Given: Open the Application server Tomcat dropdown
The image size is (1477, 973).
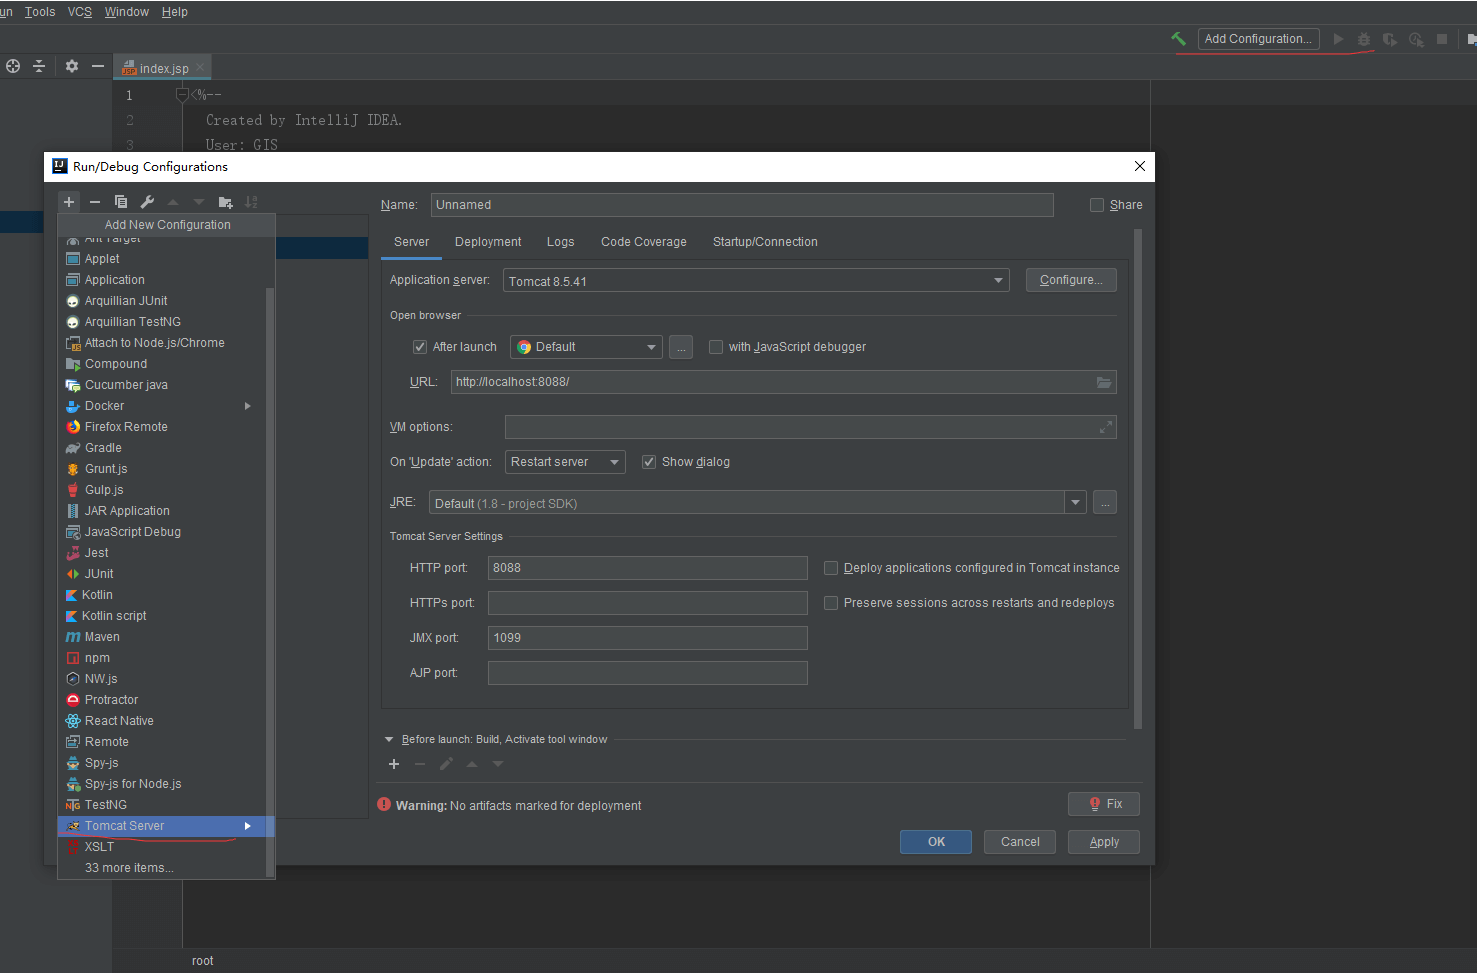Looking at the screenshot, I should pos(756,281).
